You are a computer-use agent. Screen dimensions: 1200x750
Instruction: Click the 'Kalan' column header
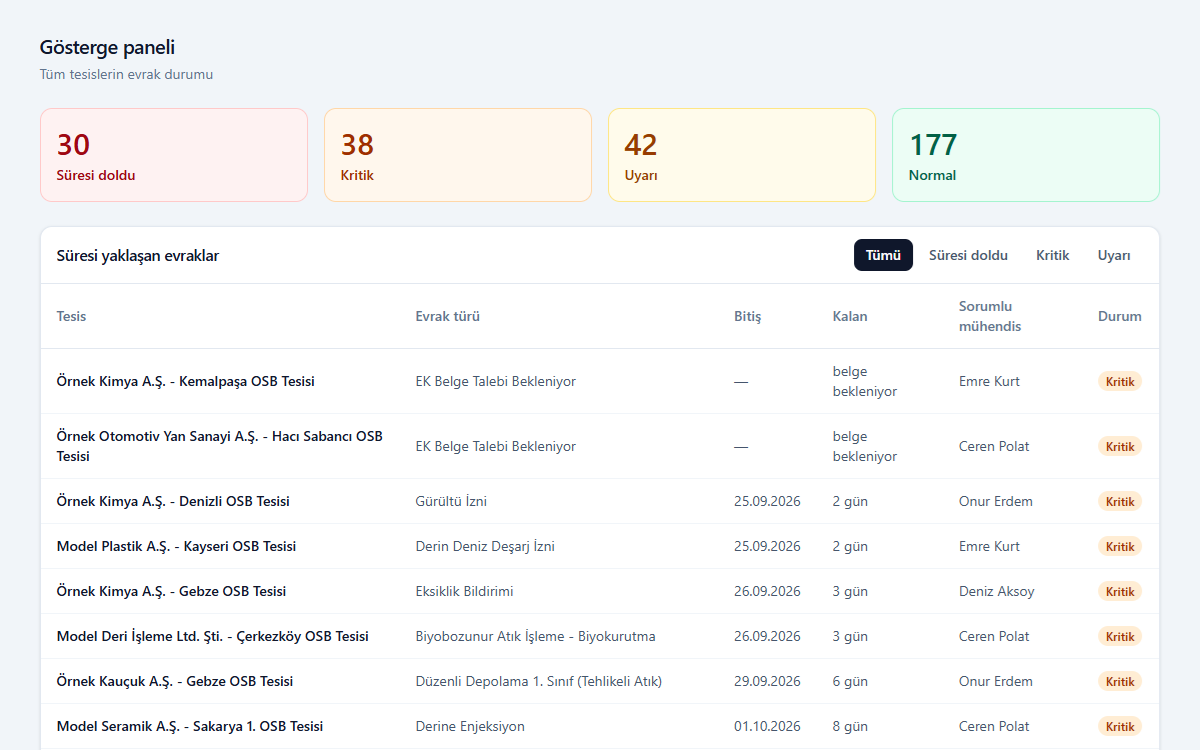[850, 316]
